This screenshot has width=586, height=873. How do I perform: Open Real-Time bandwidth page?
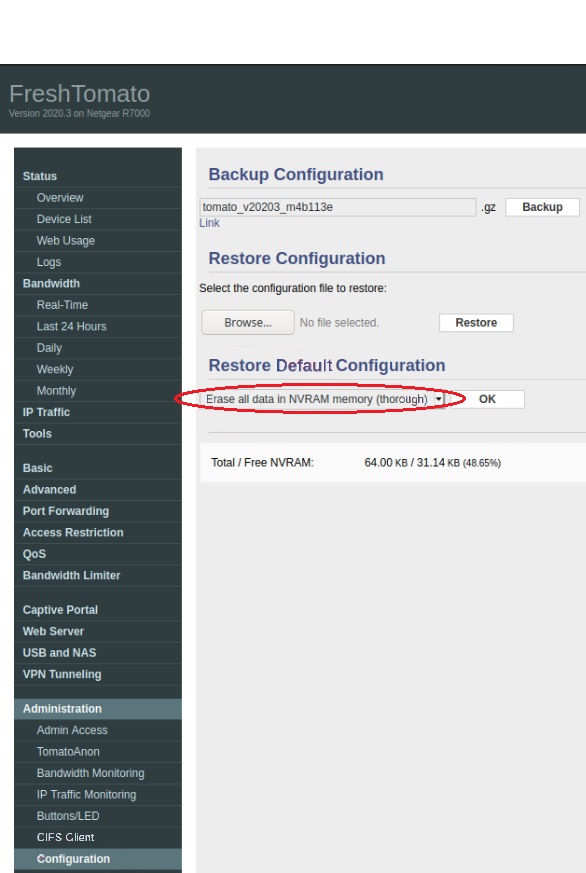(x=62, y=305)
